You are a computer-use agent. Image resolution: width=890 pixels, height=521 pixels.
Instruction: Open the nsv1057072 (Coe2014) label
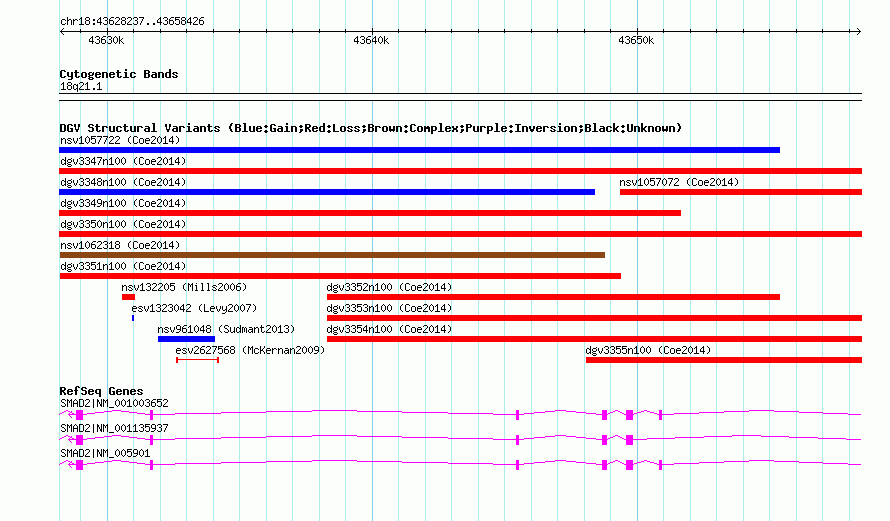(x=679, y=182)
